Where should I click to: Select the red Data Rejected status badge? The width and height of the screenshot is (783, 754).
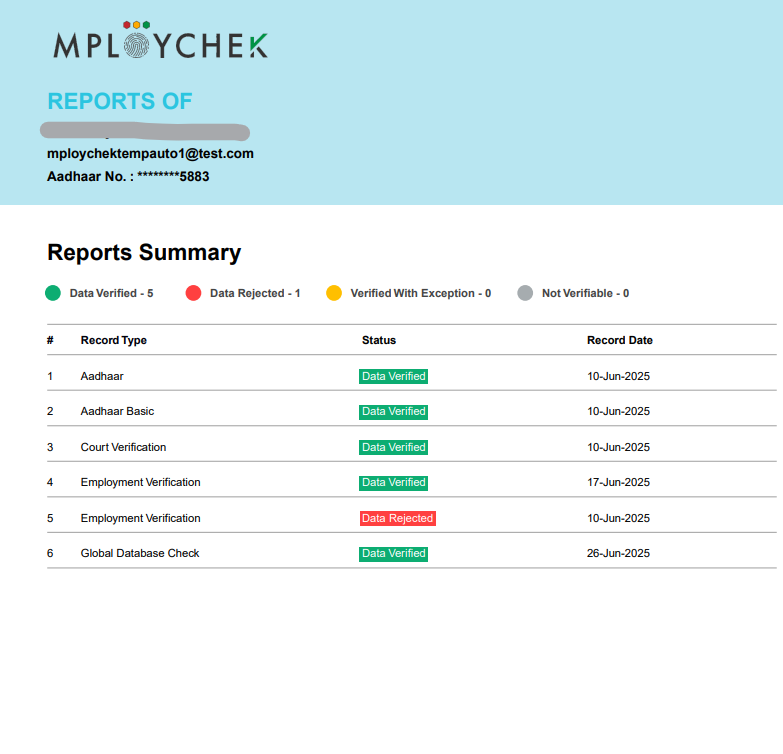click(397, 518)
